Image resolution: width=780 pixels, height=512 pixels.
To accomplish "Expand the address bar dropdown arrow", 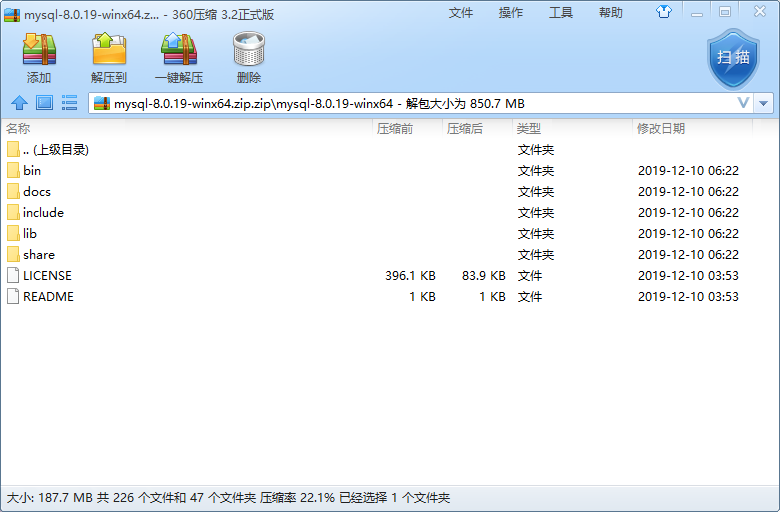I will click(764, 103).
